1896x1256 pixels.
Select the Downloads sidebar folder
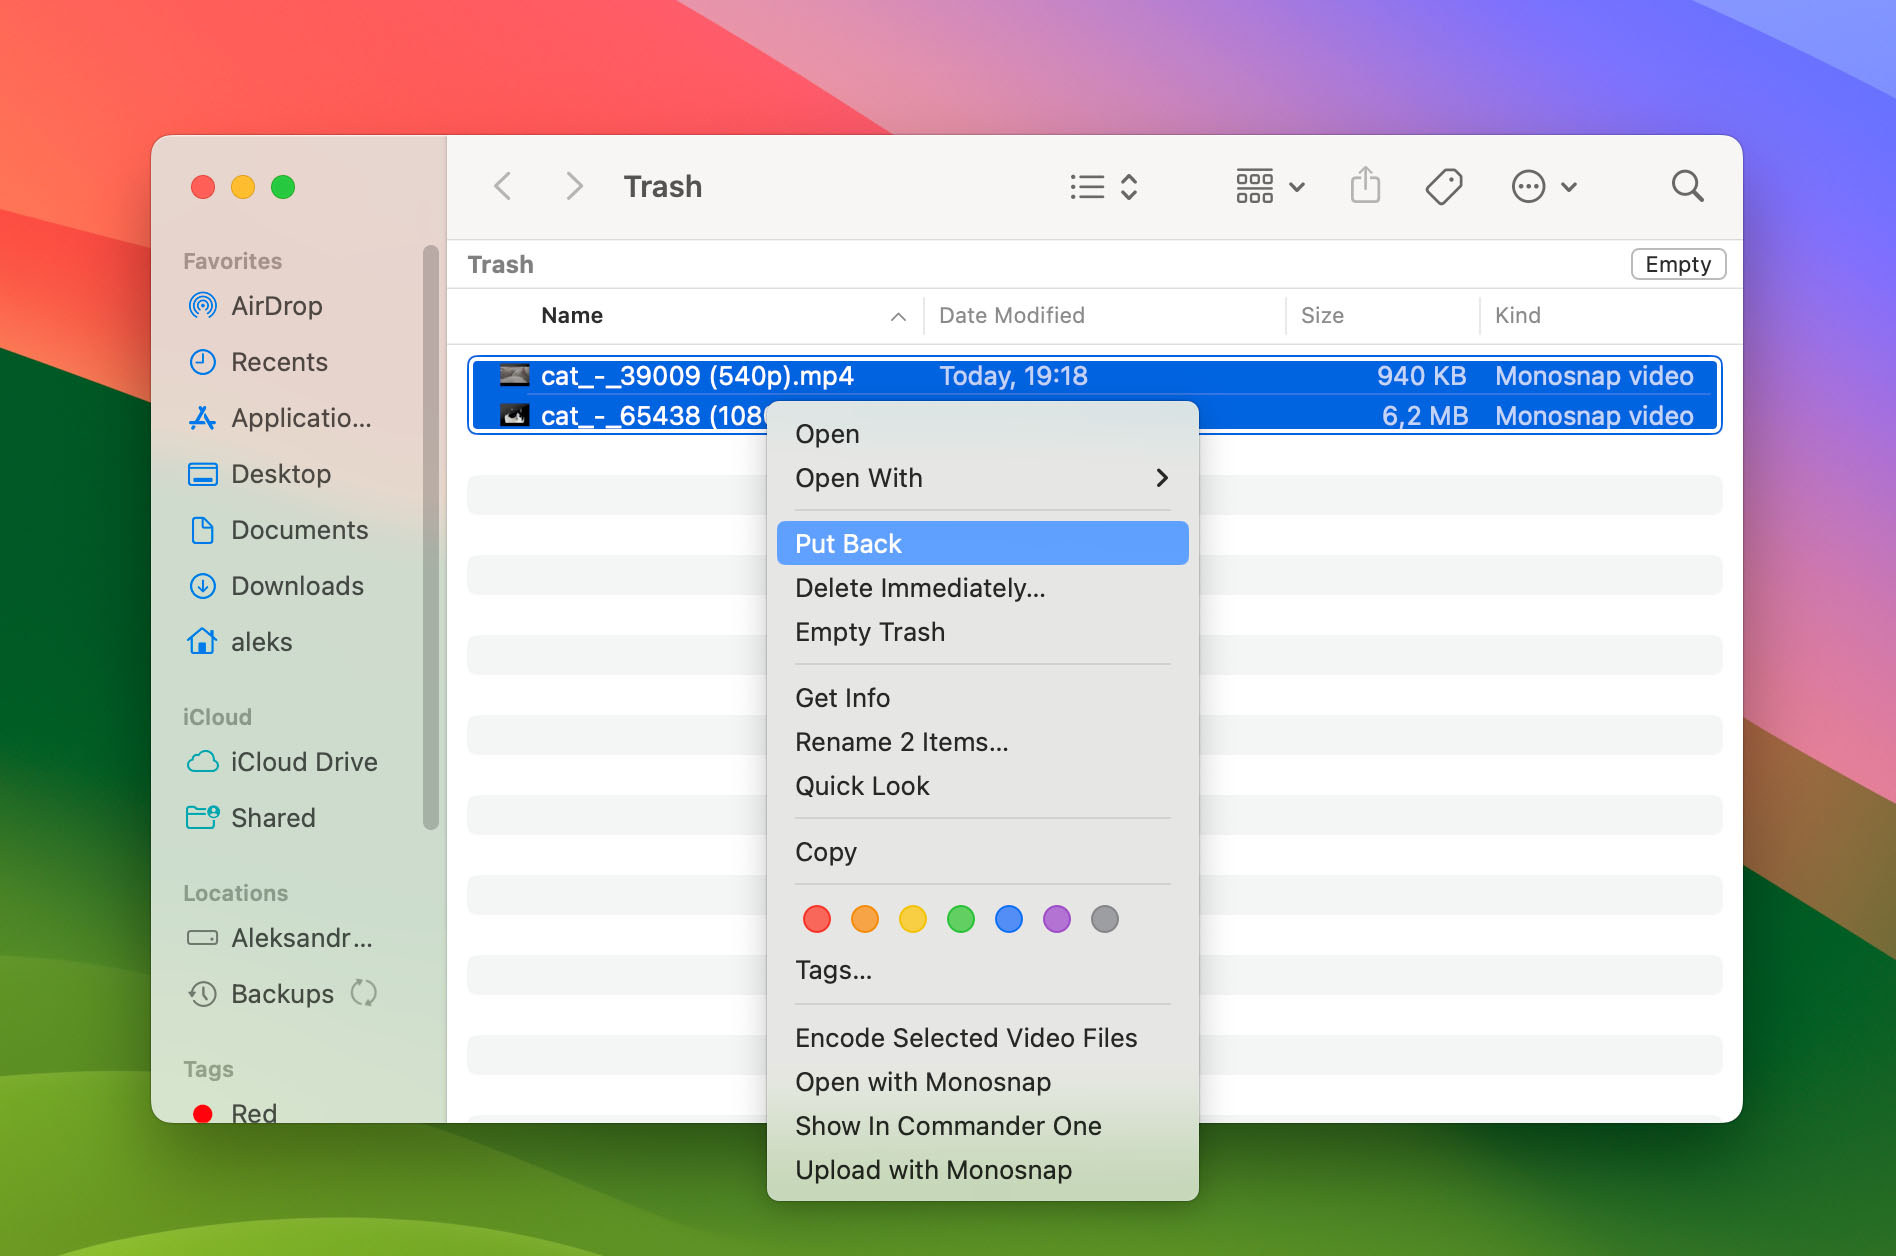[x=297, y=586]
